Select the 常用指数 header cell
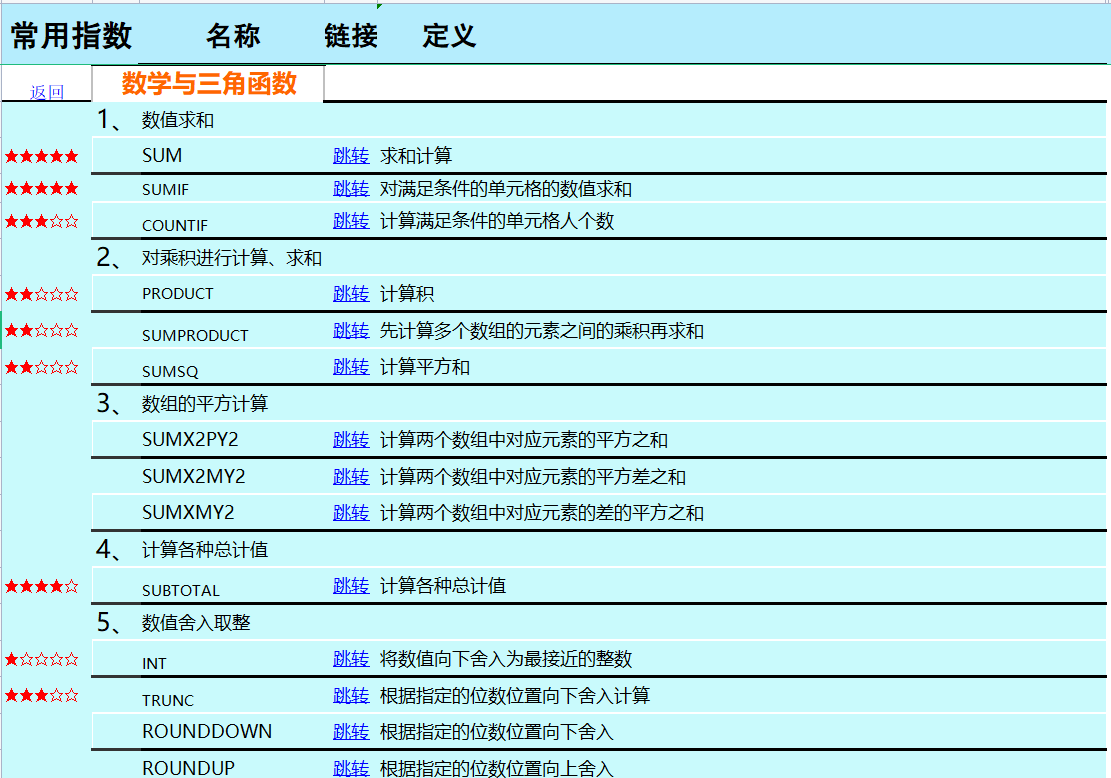This screenshot has width=1111, height=778. 71,35
